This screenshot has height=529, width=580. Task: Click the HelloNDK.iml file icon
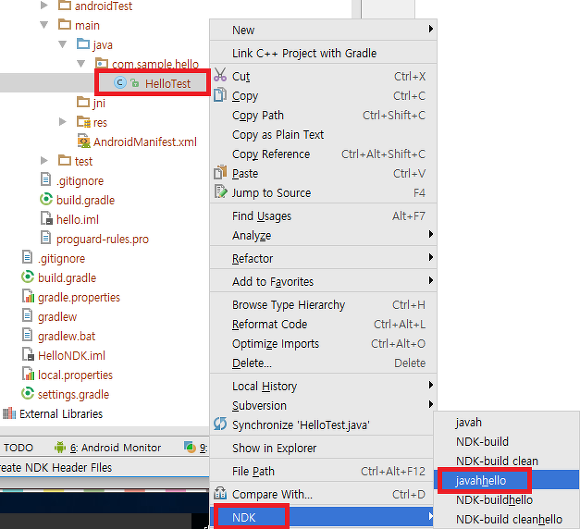click(x=28, y=354)
